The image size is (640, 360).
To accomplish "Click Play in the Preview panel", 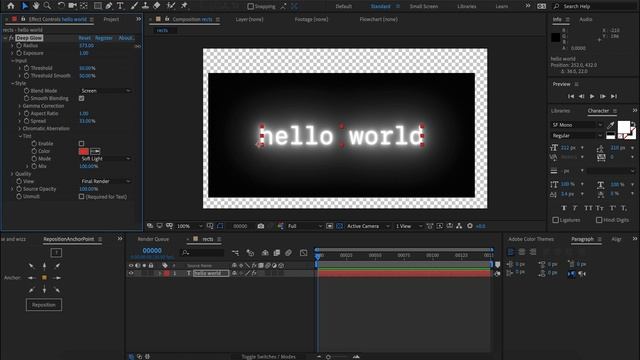I will [x=592, y=96].
